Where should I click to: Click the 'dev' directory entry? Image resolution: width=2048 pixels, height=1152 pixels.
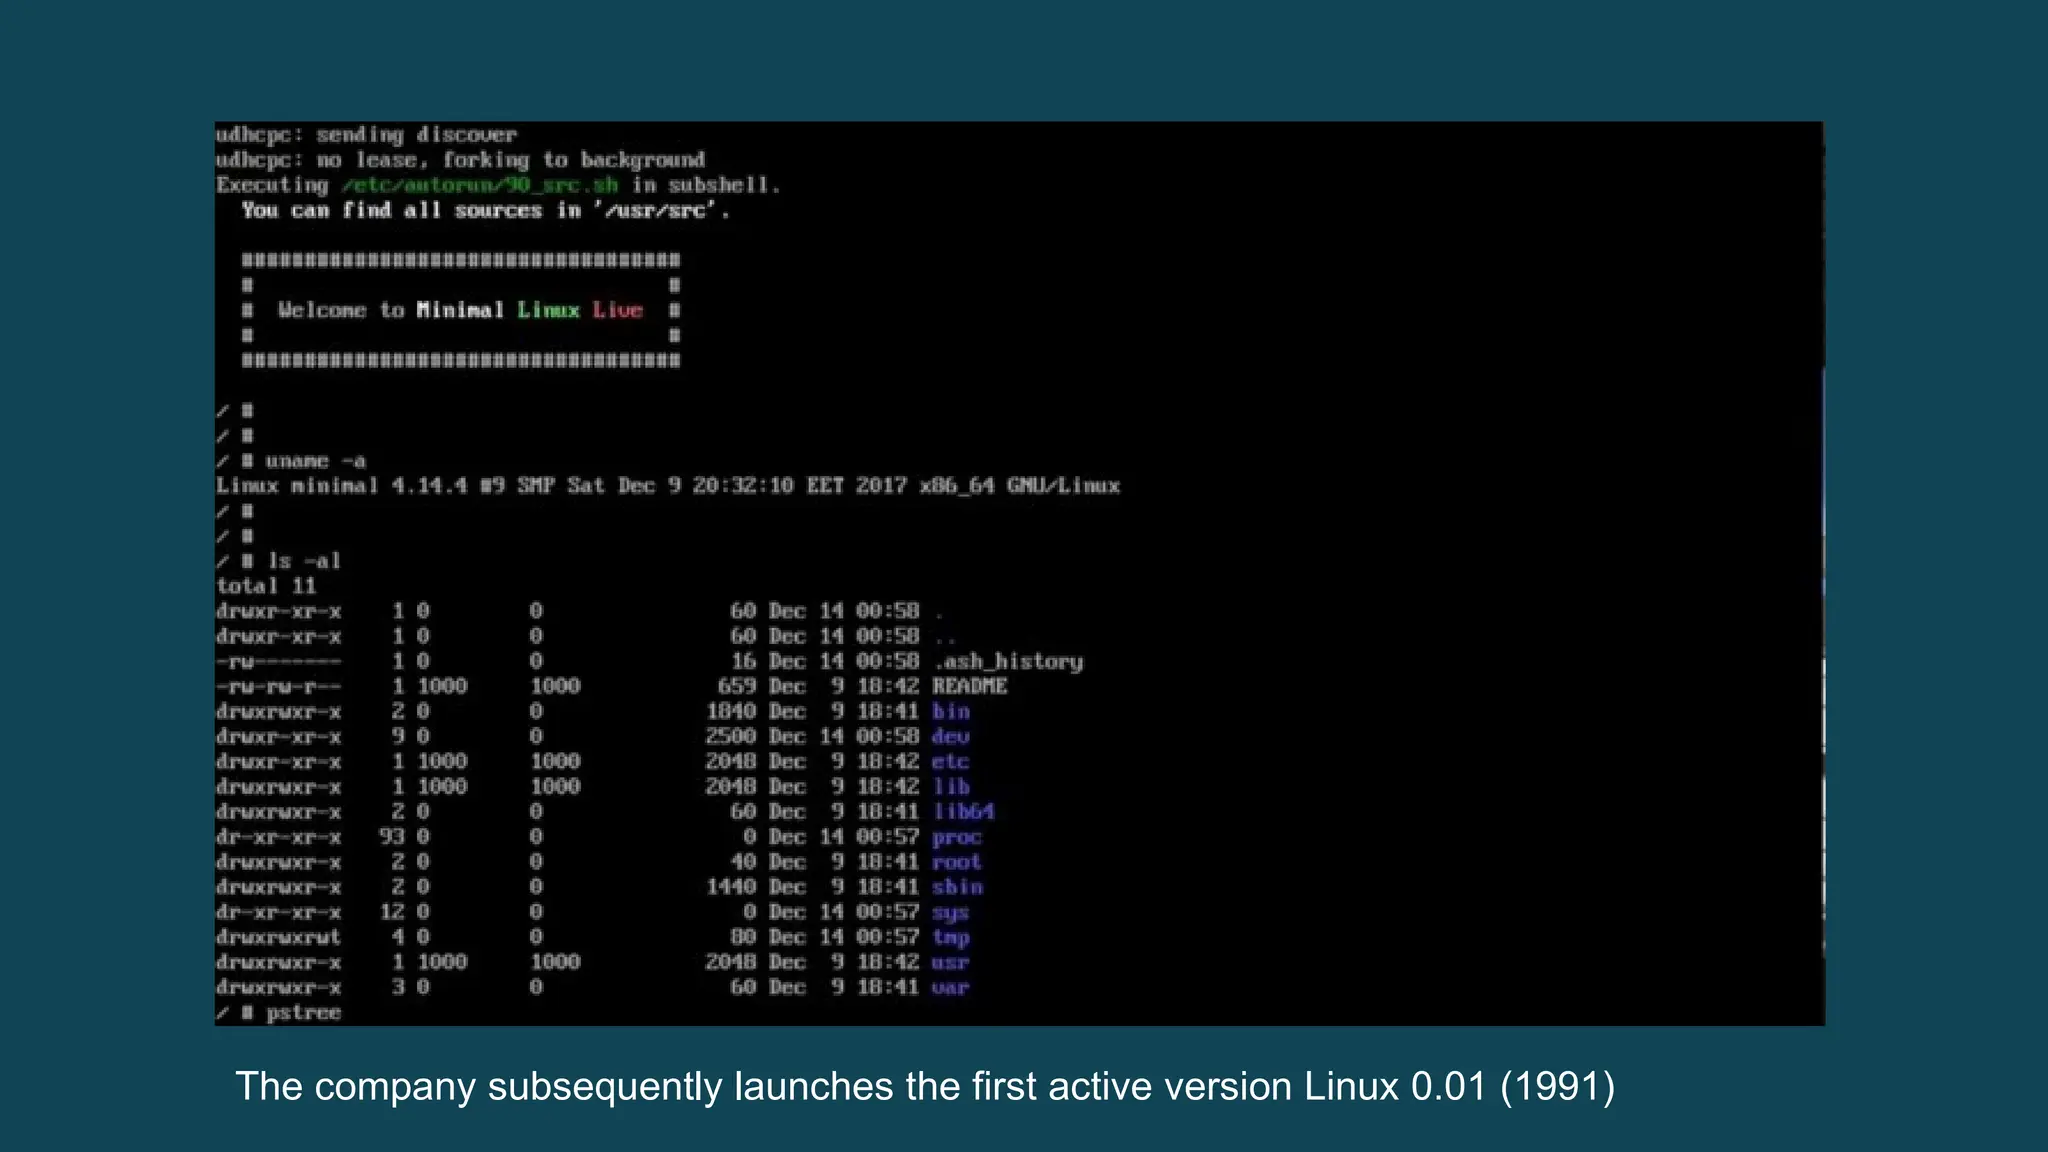pyautogui.click(x=950, y=737)
